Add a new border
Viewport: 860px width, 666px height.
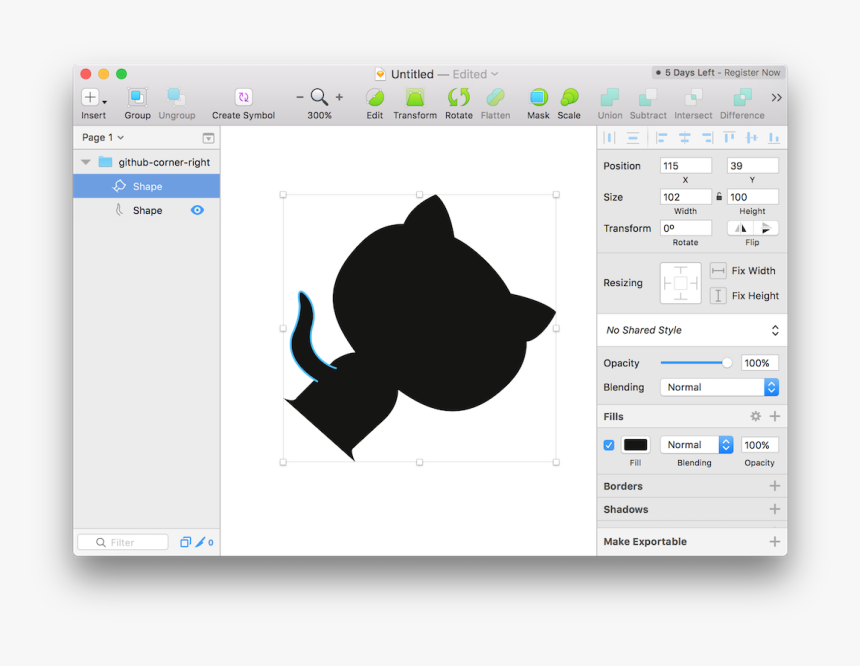(774, 486)
